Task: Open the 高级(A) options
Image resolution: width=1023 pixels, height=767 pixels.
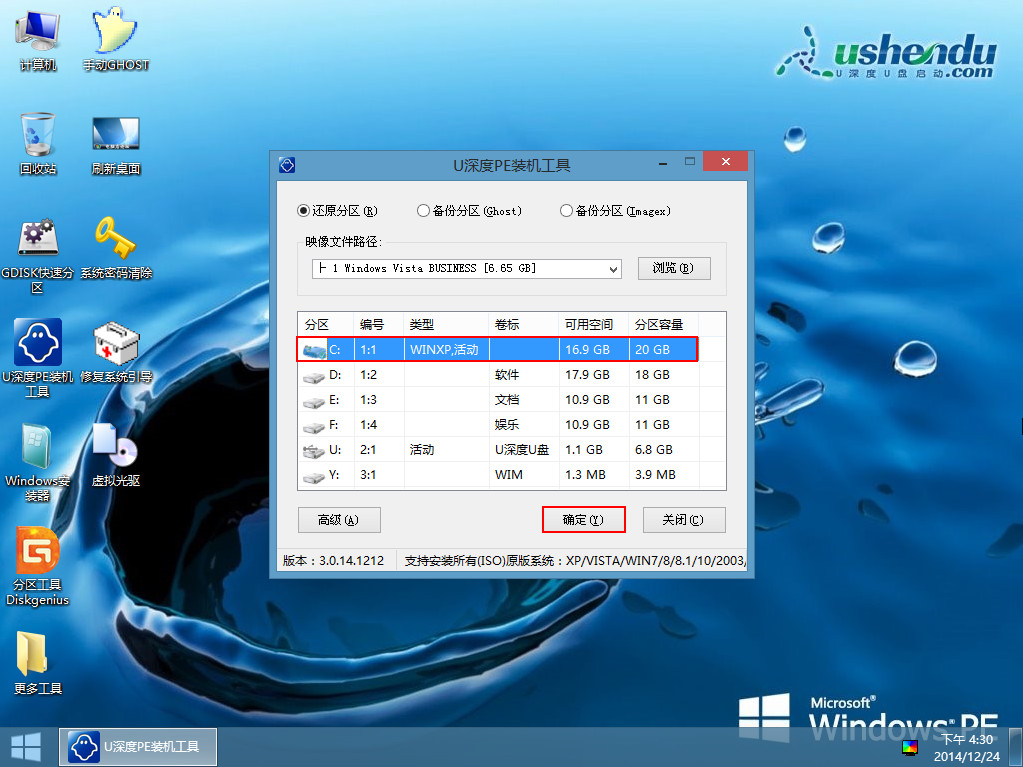Action: 339,519
